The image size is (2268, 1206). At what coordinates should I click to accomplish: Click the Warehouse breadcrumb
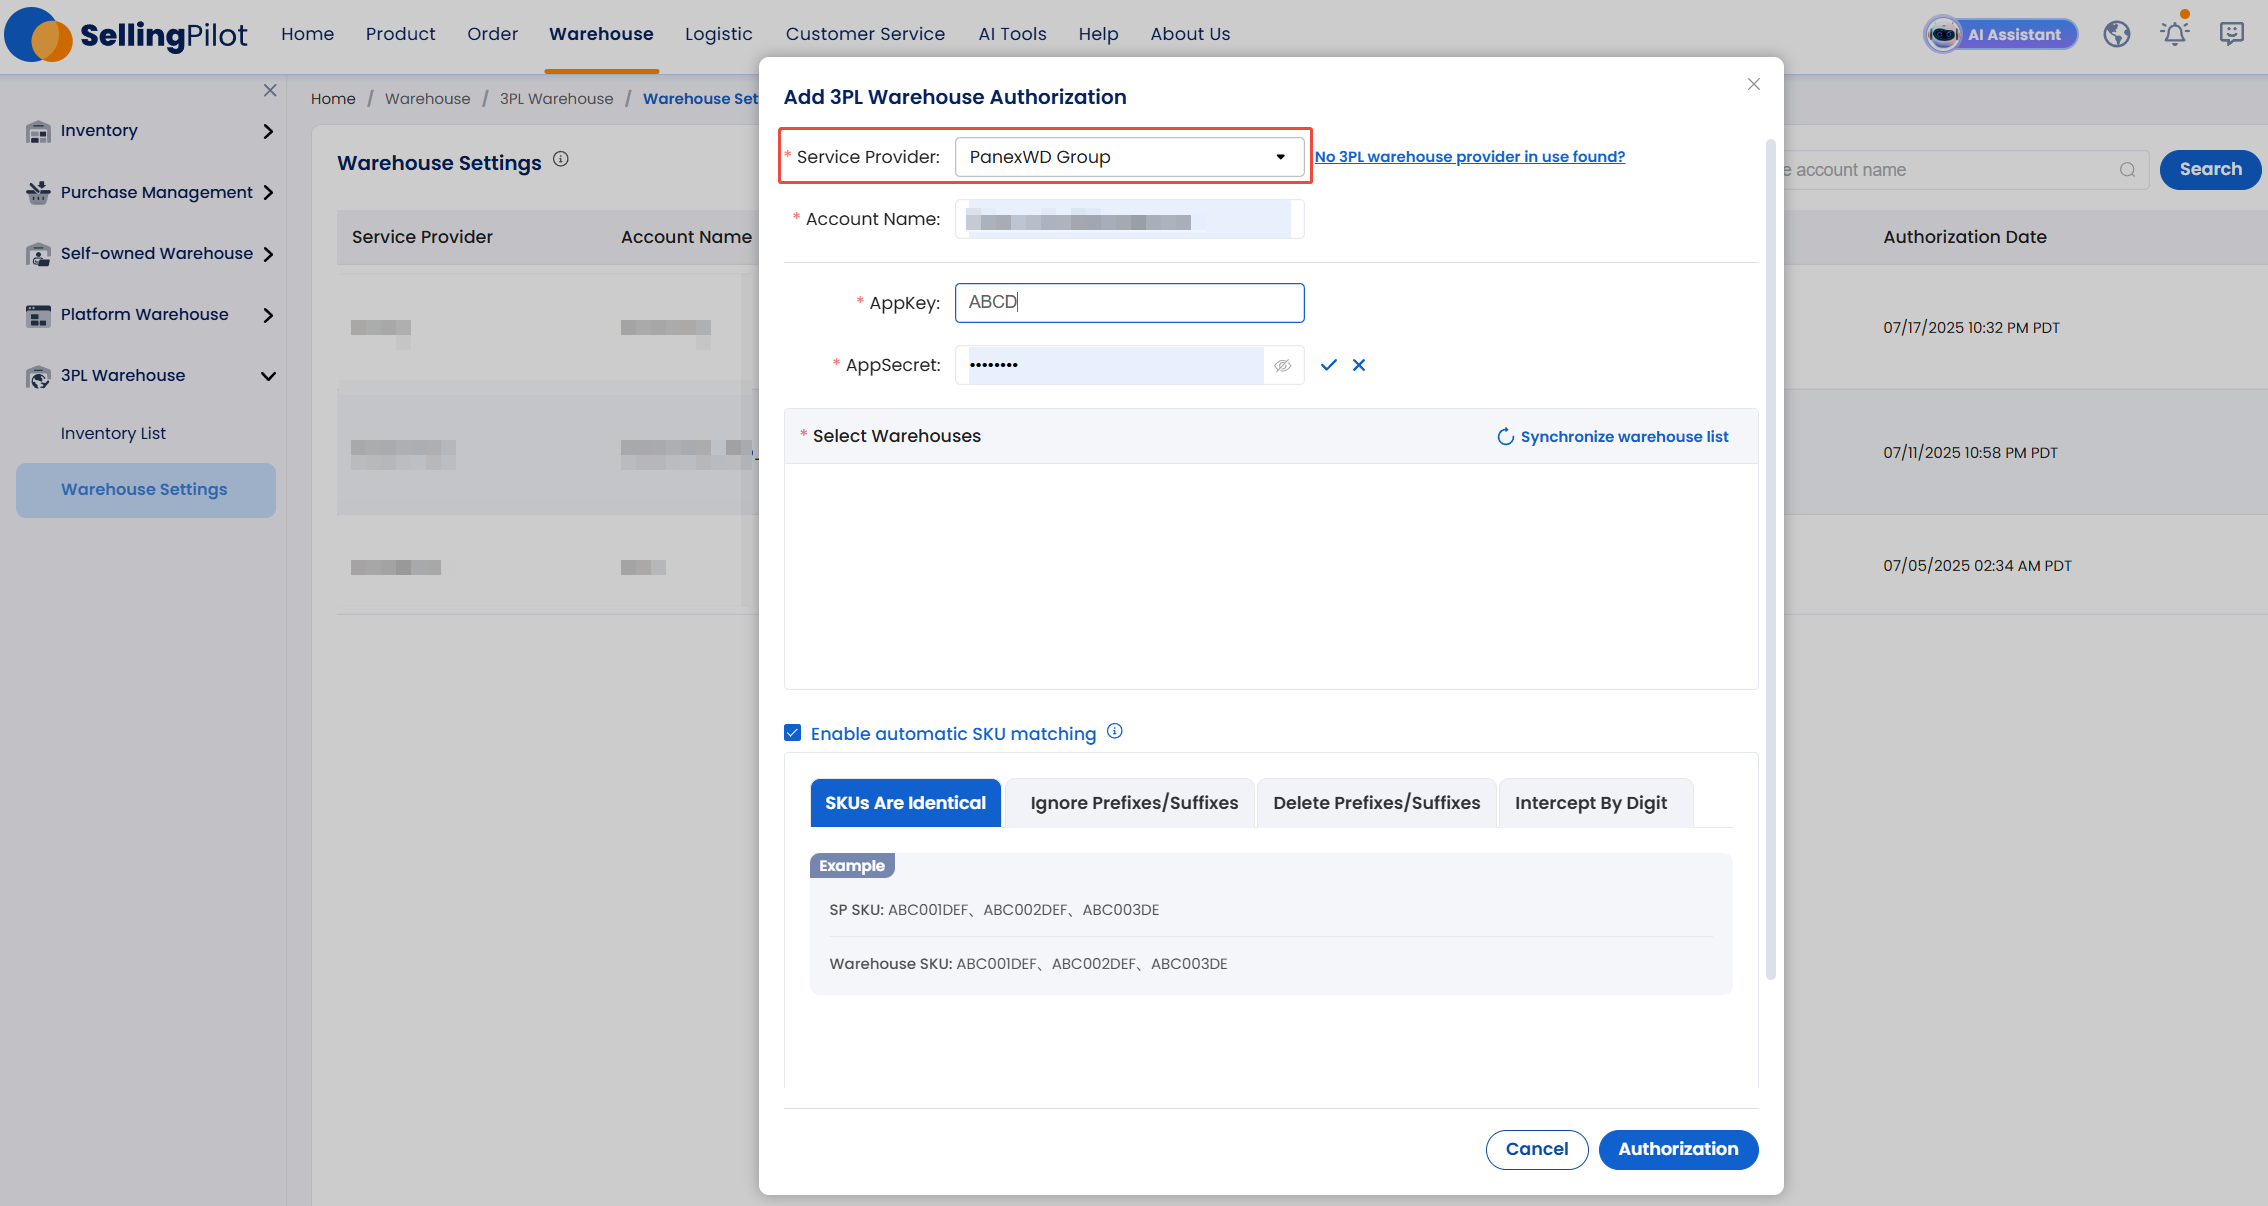[427, 99]
